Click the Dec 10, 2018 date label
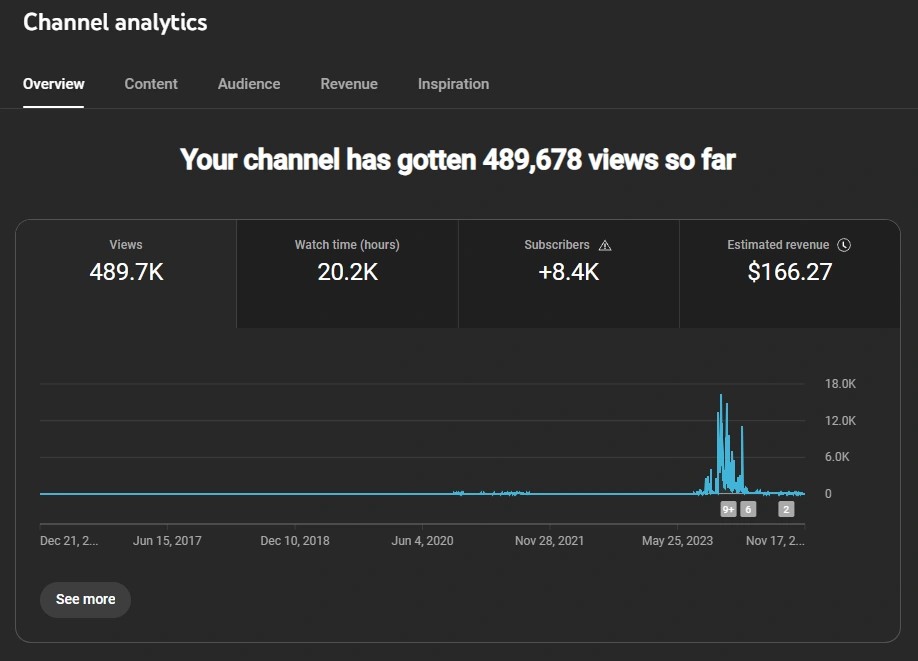The height and width of the screenshot is (661, 918). (294, 541)
